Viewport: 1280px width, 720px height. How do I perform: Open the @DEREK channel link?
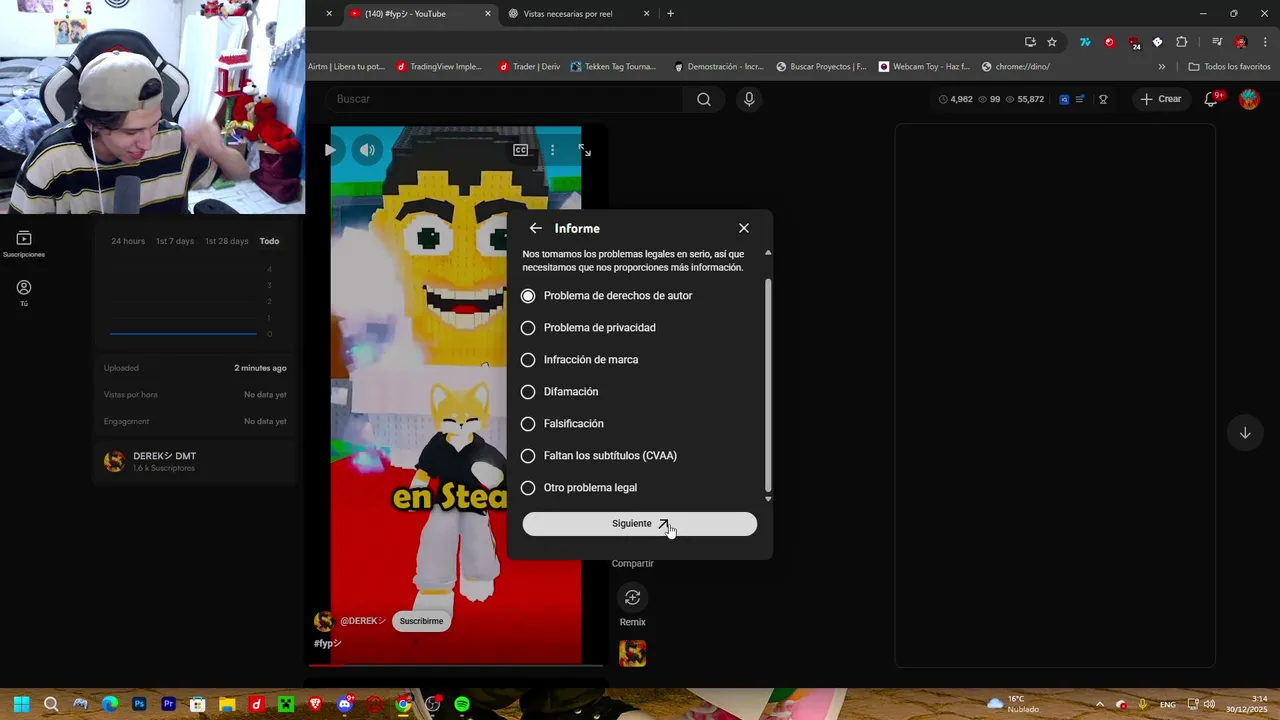click(x=362, y=621)
